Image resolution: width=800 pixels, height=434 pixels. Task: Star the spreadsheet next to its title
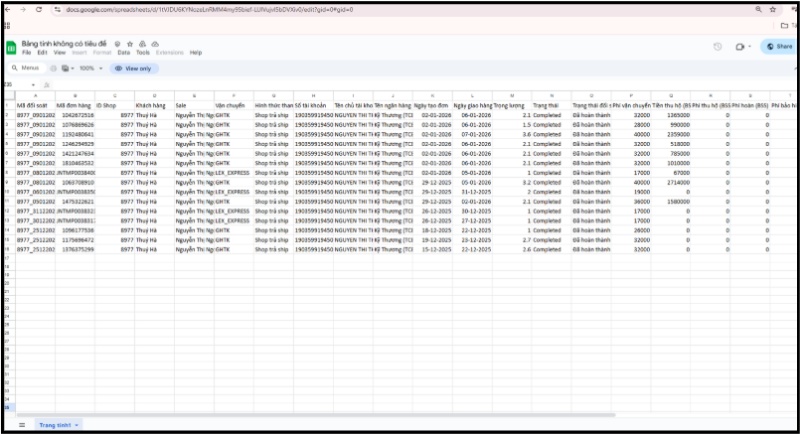(x=130, y=44)
